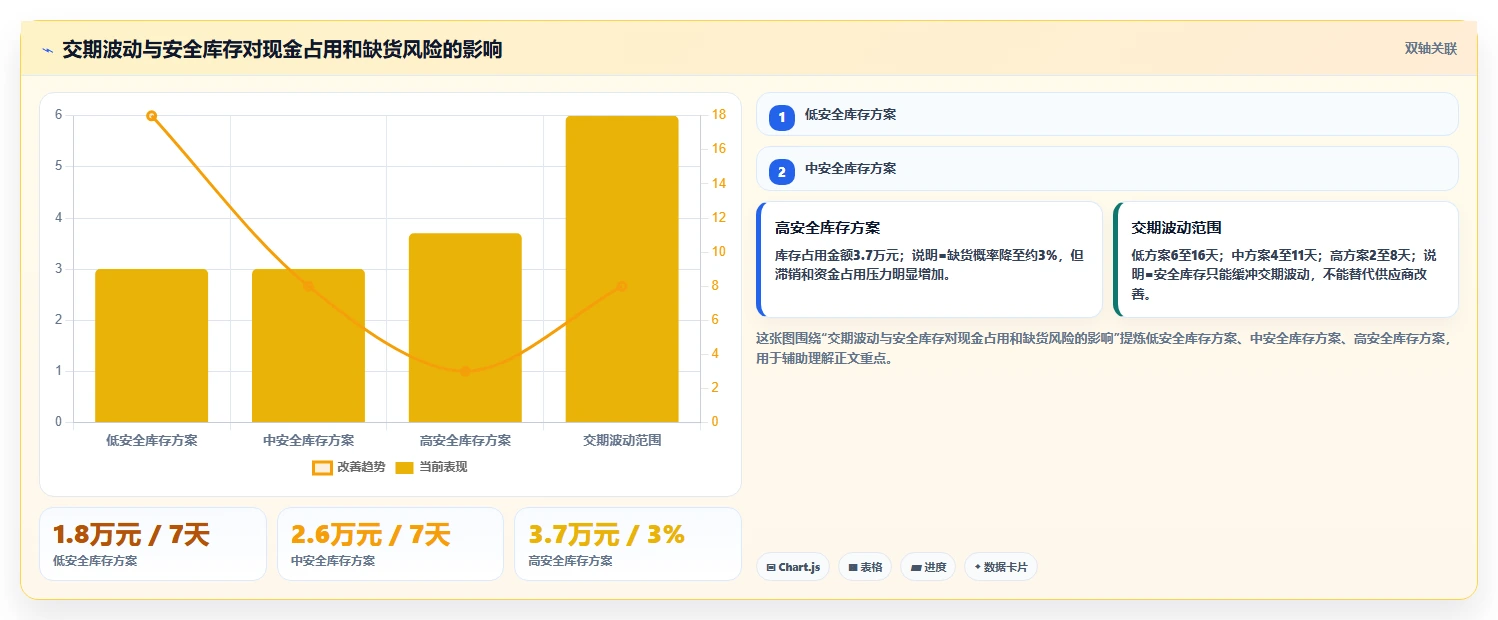Viewport: 1498px width, 620px height.
Task: Click the 进度 tag icon
Action: (916, 567)
